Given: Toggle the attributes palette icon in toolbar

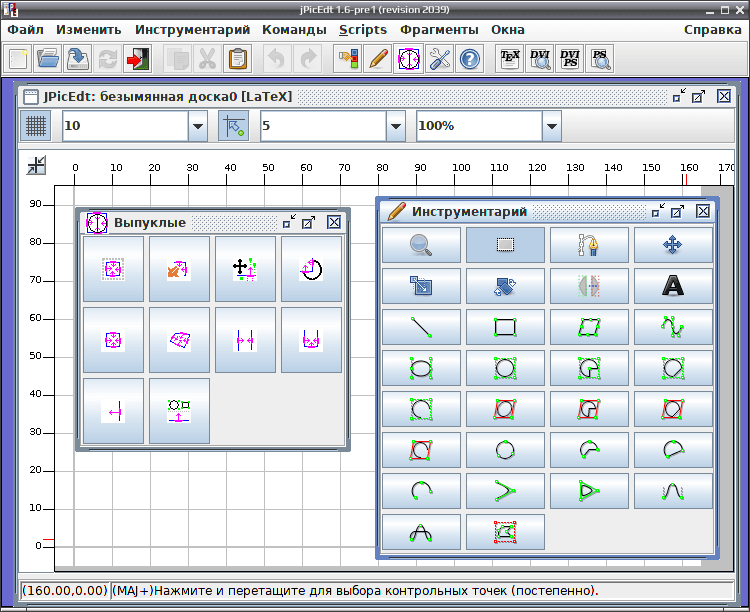Looking at the screenshot, I should (348, 59).
